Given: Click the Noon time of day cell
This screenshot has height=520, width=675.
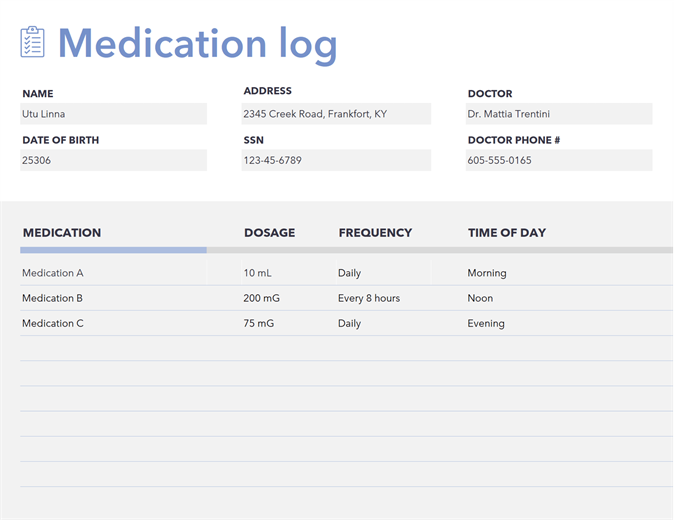Looking at the screenshot, I should (x=481, y=298).
